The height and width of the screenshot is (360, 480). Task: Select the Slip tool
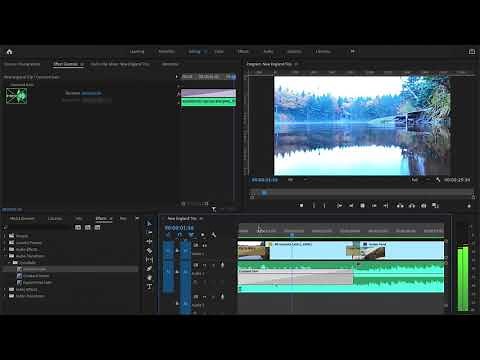[x=149, y=259]
